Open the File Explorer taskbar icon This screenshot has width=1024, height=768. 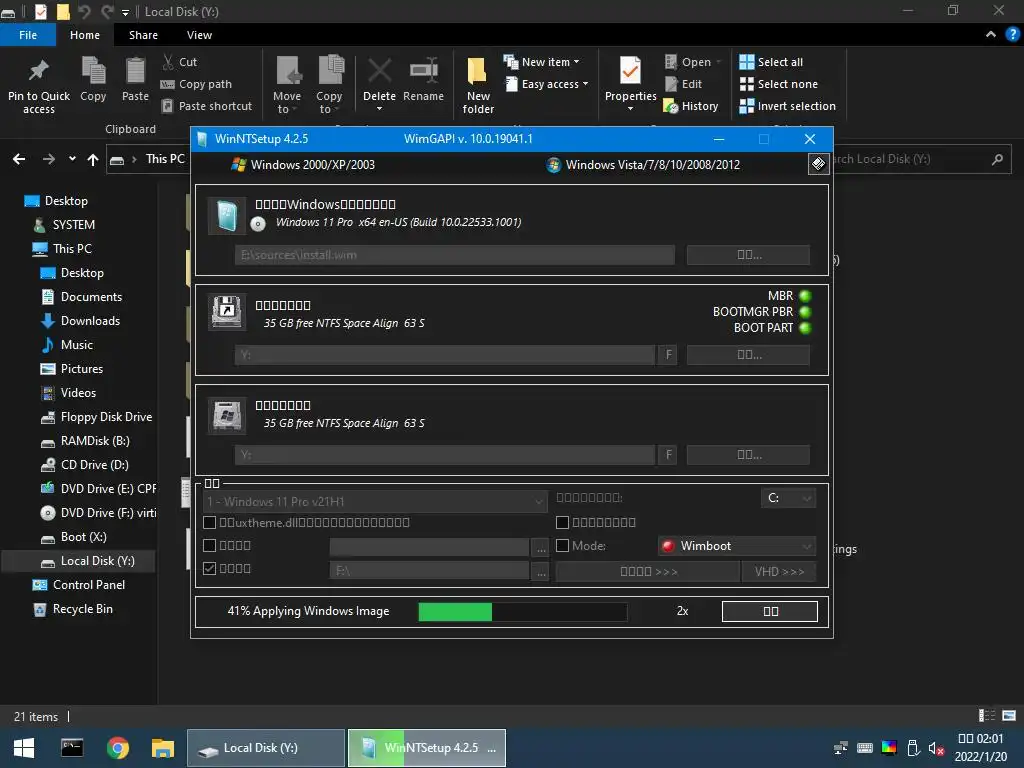[163, 748]
